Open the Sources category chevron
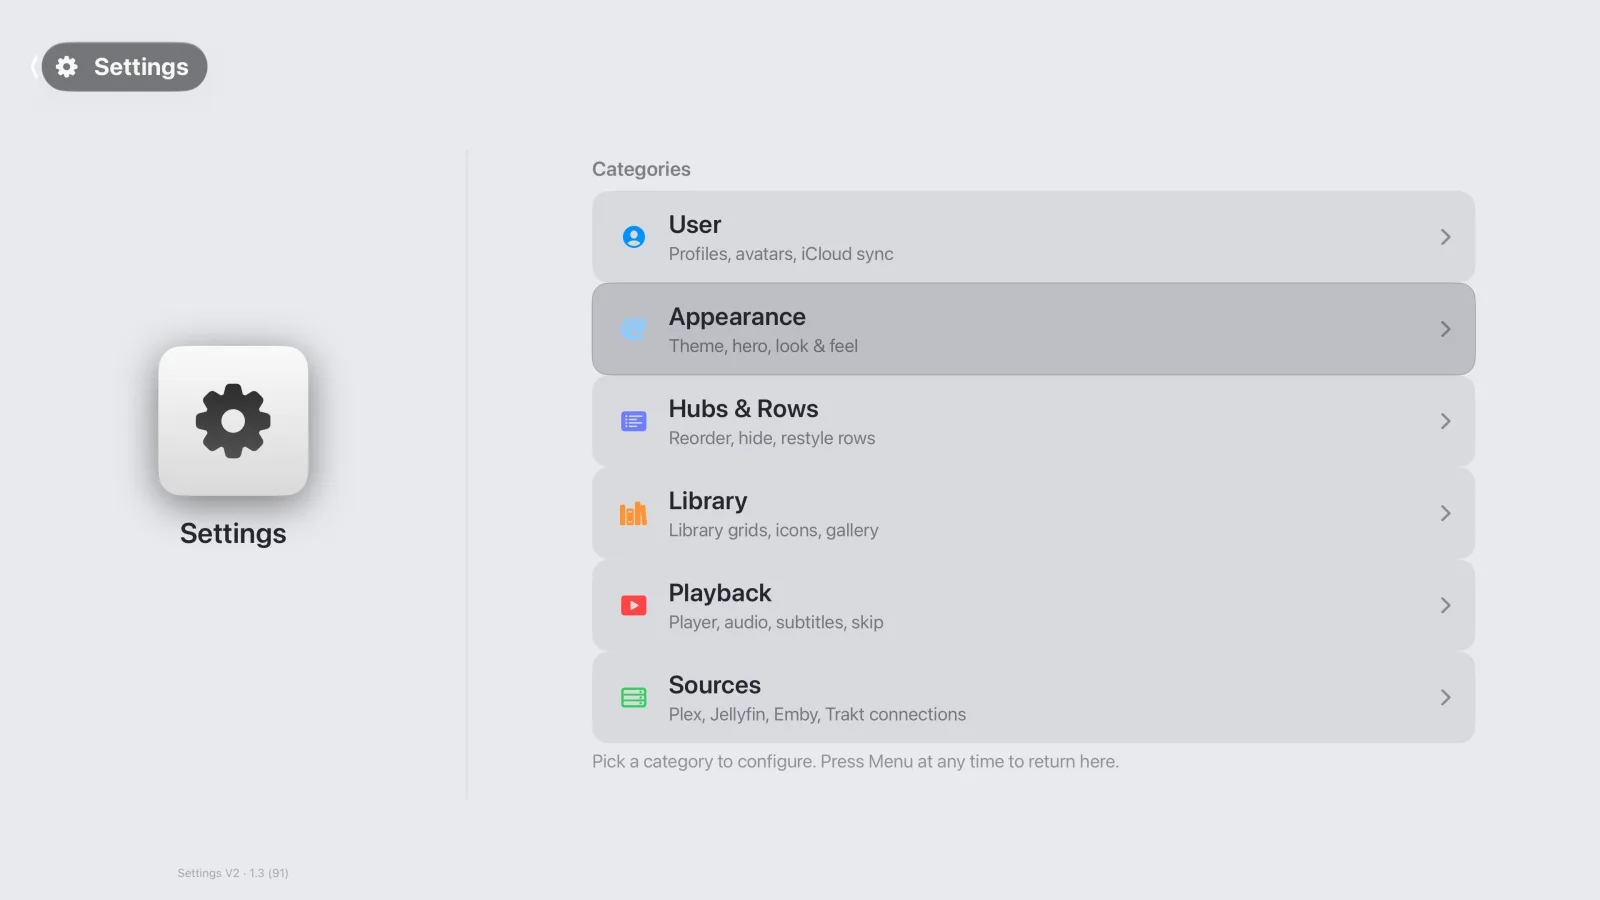 pos(1445,697)
